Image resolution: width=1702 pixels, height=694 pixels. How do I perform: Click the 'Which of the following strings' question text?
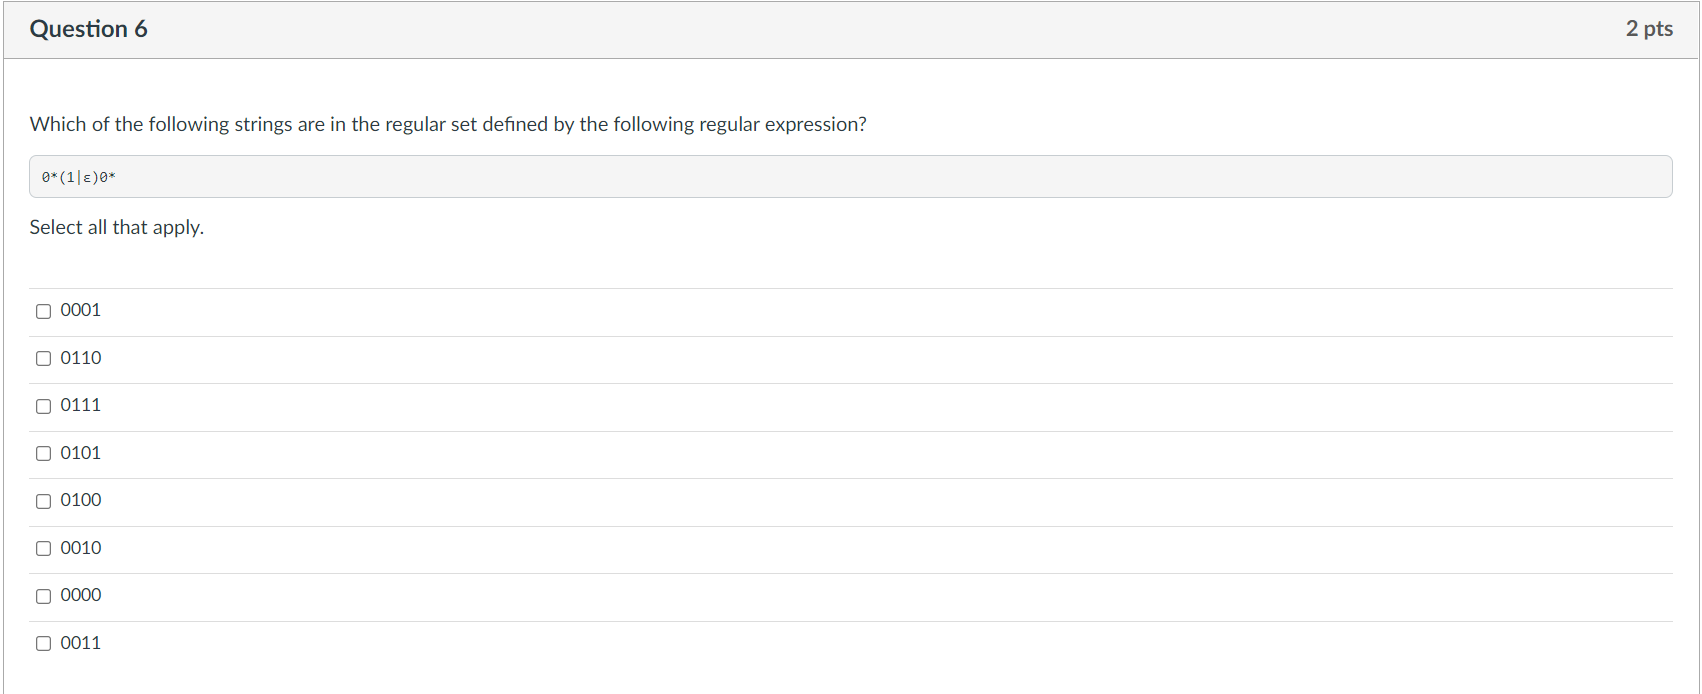(448, 124)
